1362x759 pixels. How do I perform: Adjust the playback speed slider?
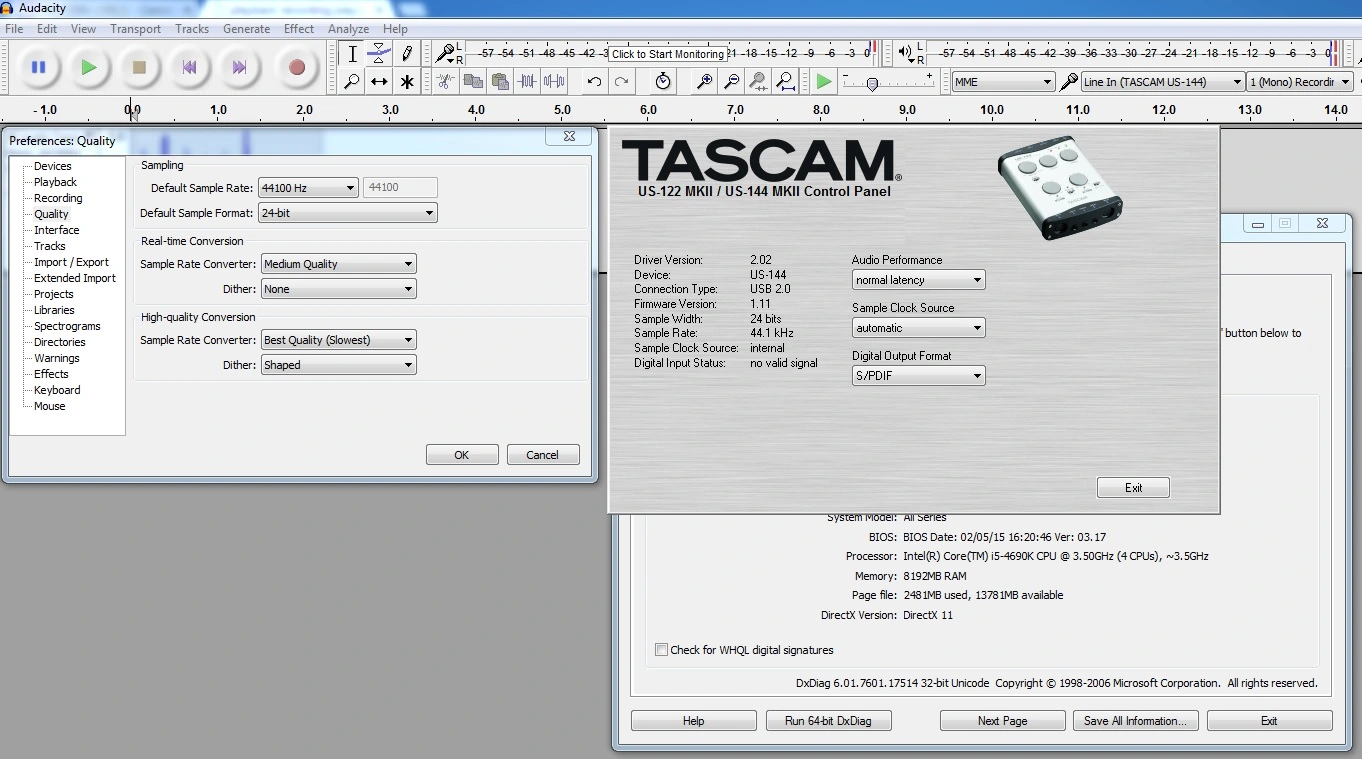click(x=872, y=83)
